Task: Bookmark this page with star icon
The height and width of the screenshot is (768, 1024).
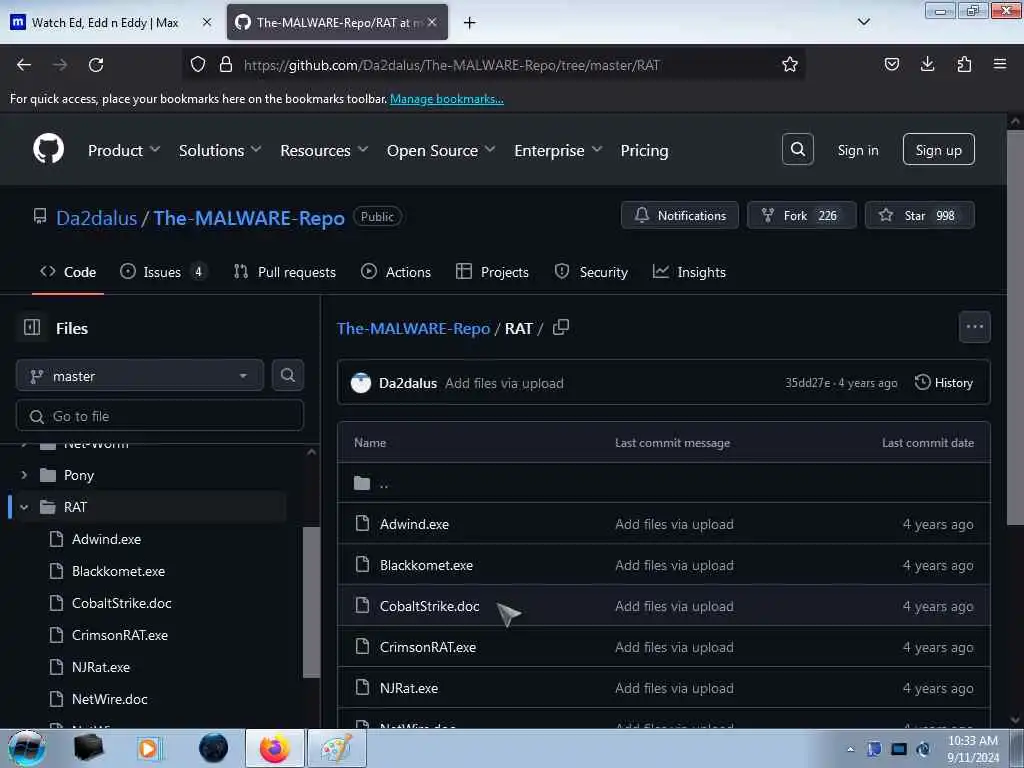Action: click(790, 65)
